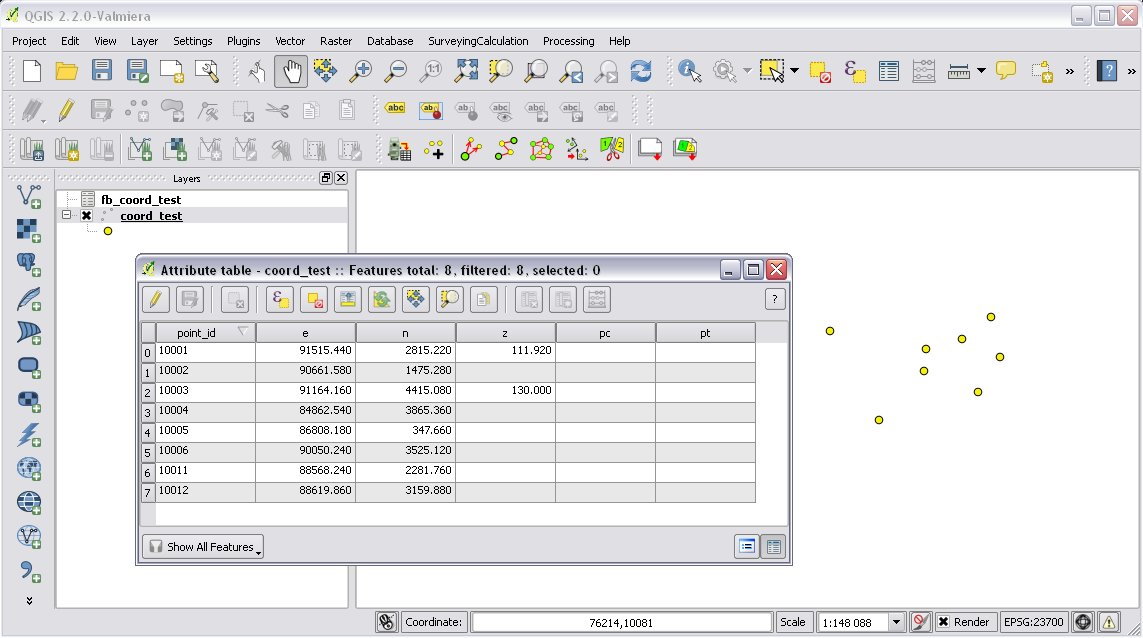
Task: Click the Save Project icon
Action: 102,71
